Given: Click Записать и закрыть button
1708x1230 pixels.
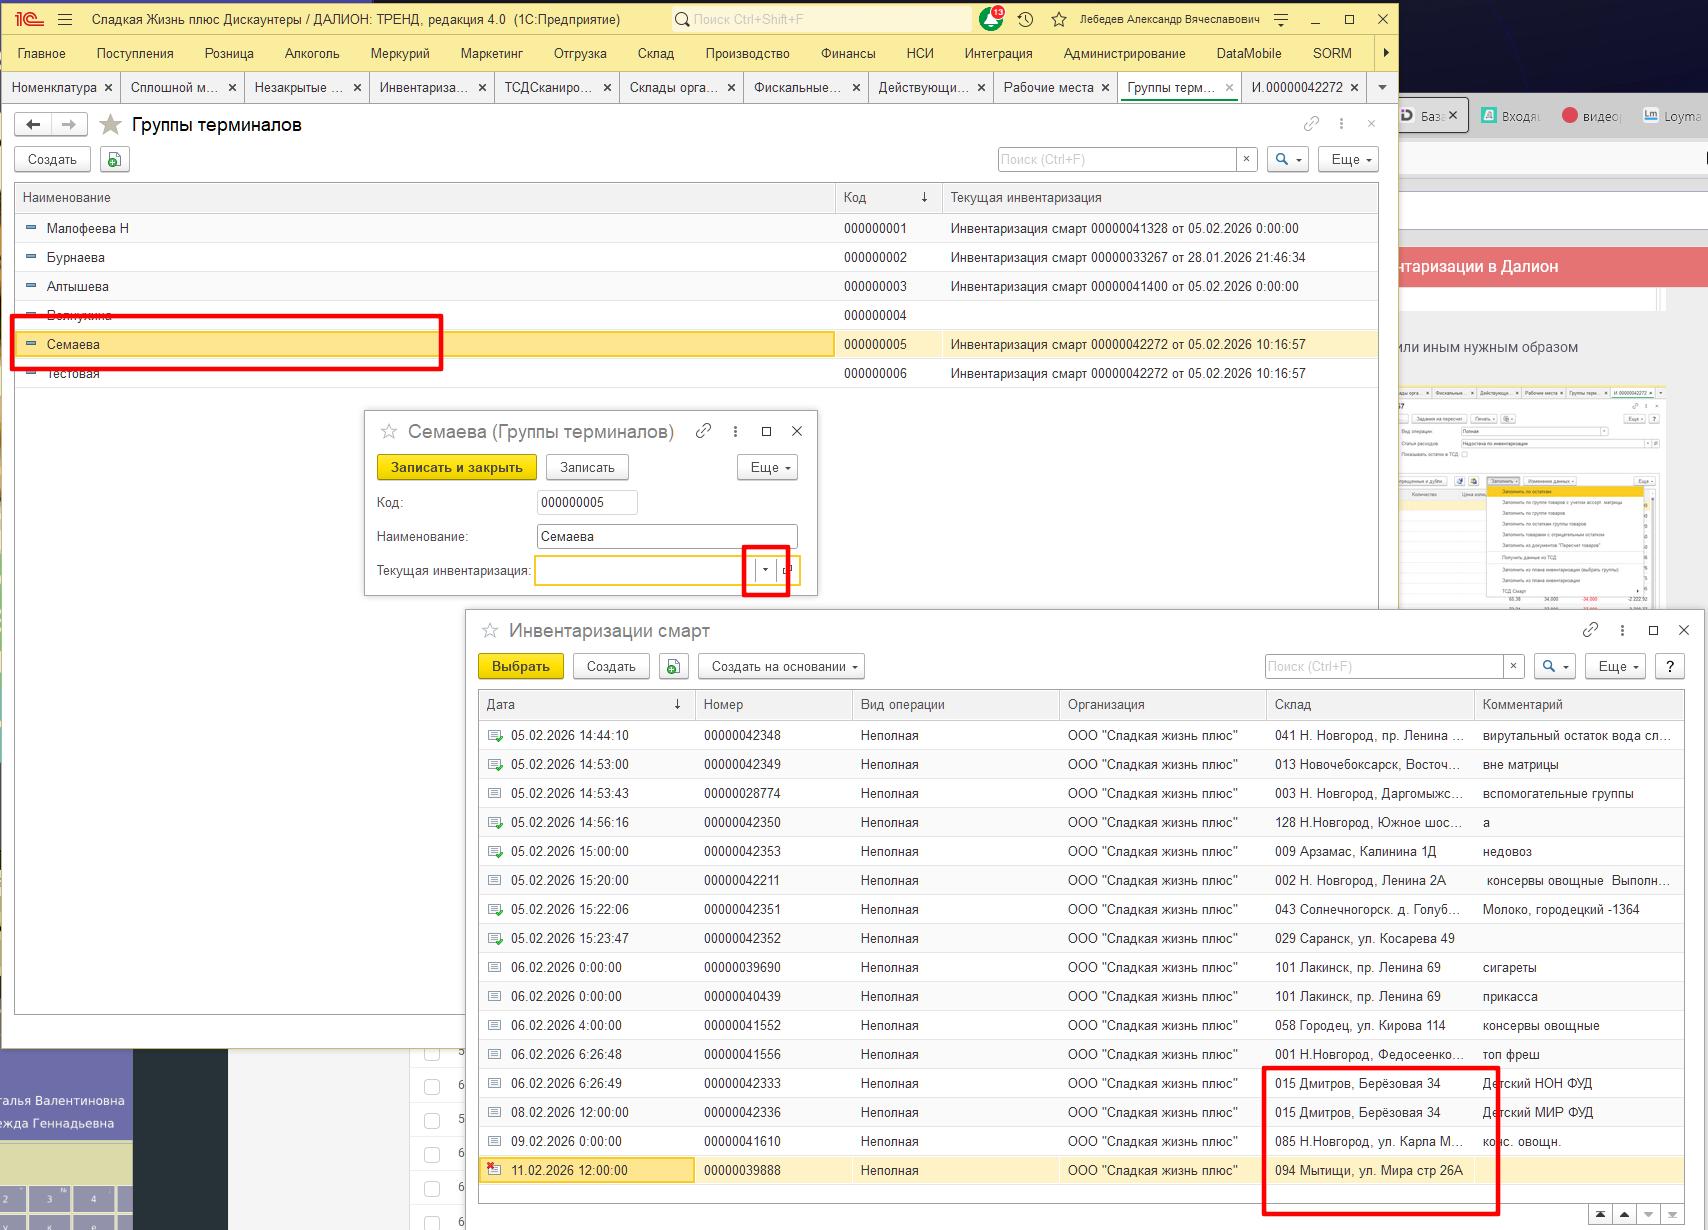Looking at the screenshot, I should [456, 467].
